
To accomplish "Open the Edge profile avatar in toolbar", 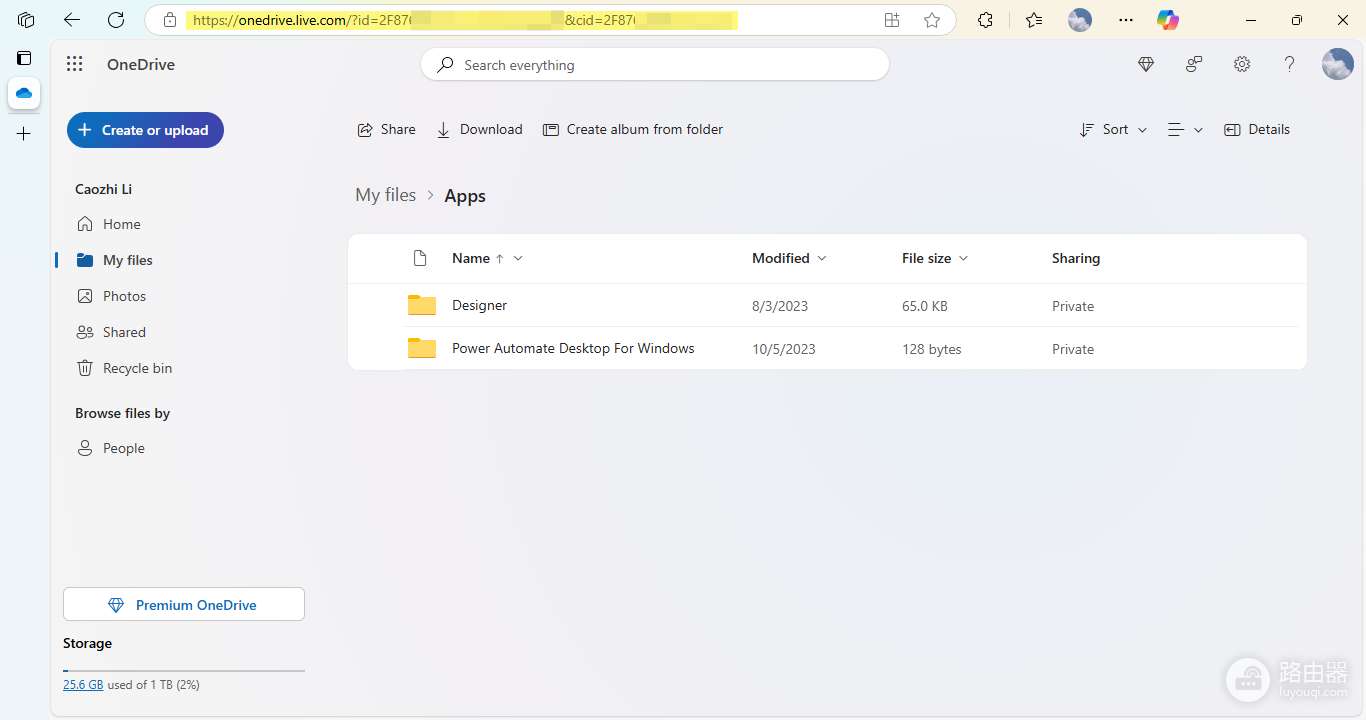I will tap(1080, 20).
